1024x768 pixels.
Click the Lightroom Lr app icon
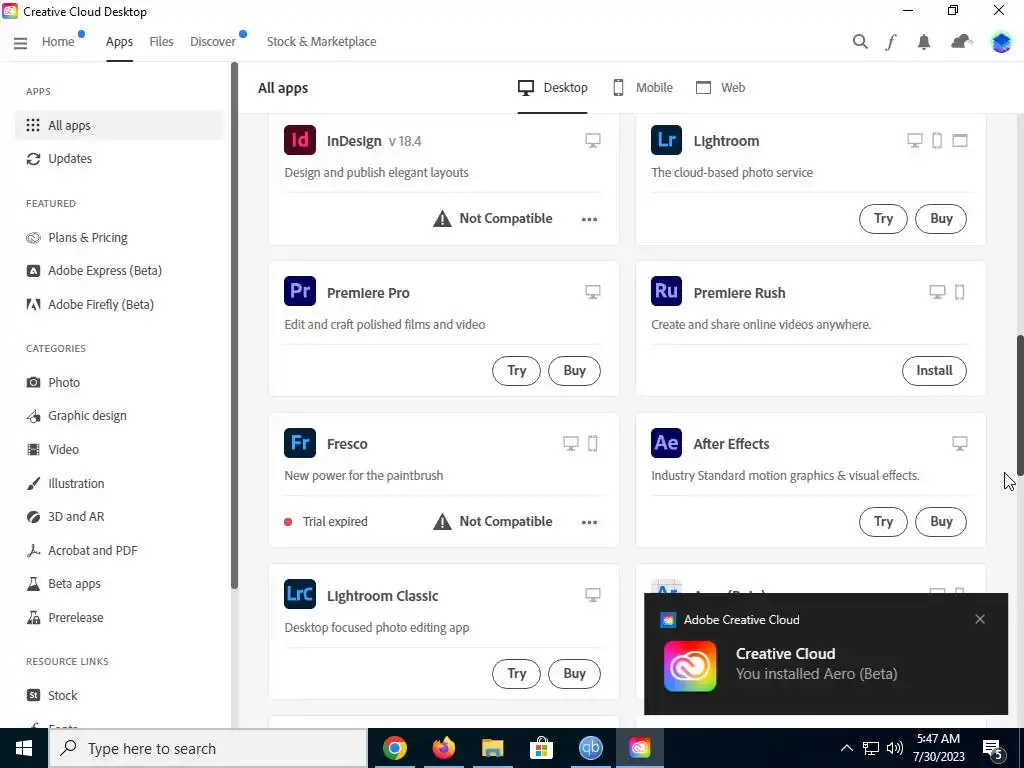pyautogui.click(x=666, y=140)
